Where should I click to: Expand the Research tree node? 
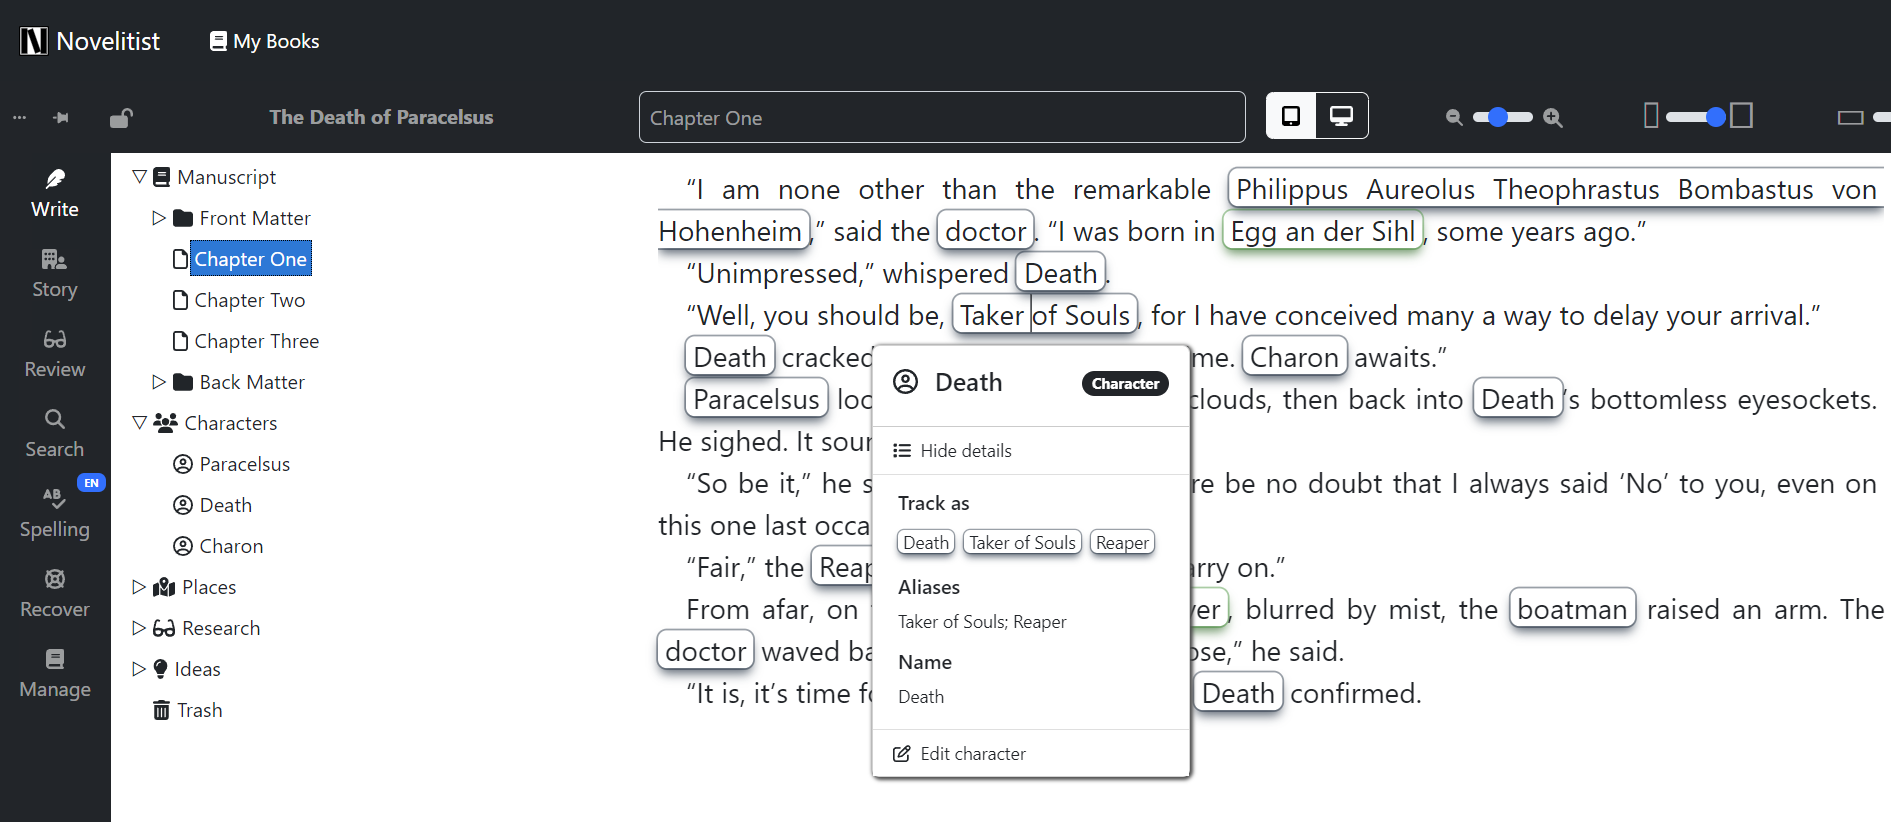coord(139,628)
